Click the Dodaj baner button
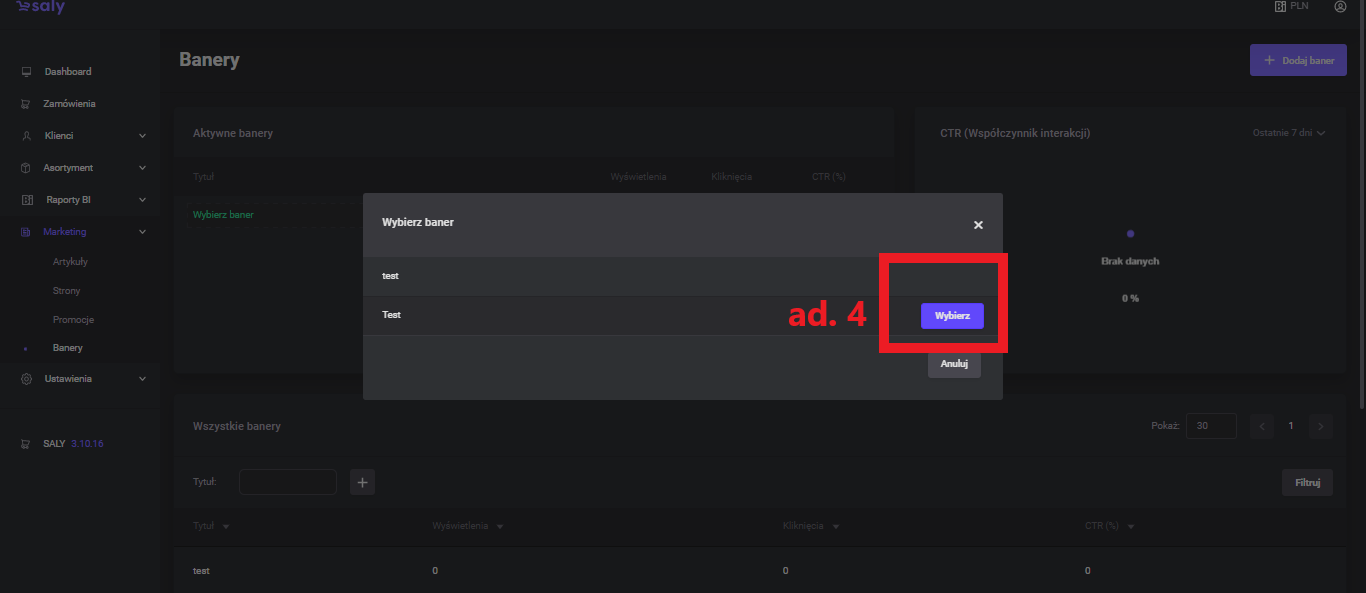 (x=1297, y=60)
